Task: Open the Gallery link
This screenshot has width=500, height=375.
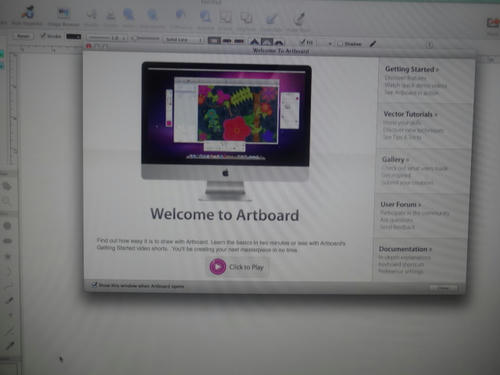Action: coord(395,159)
